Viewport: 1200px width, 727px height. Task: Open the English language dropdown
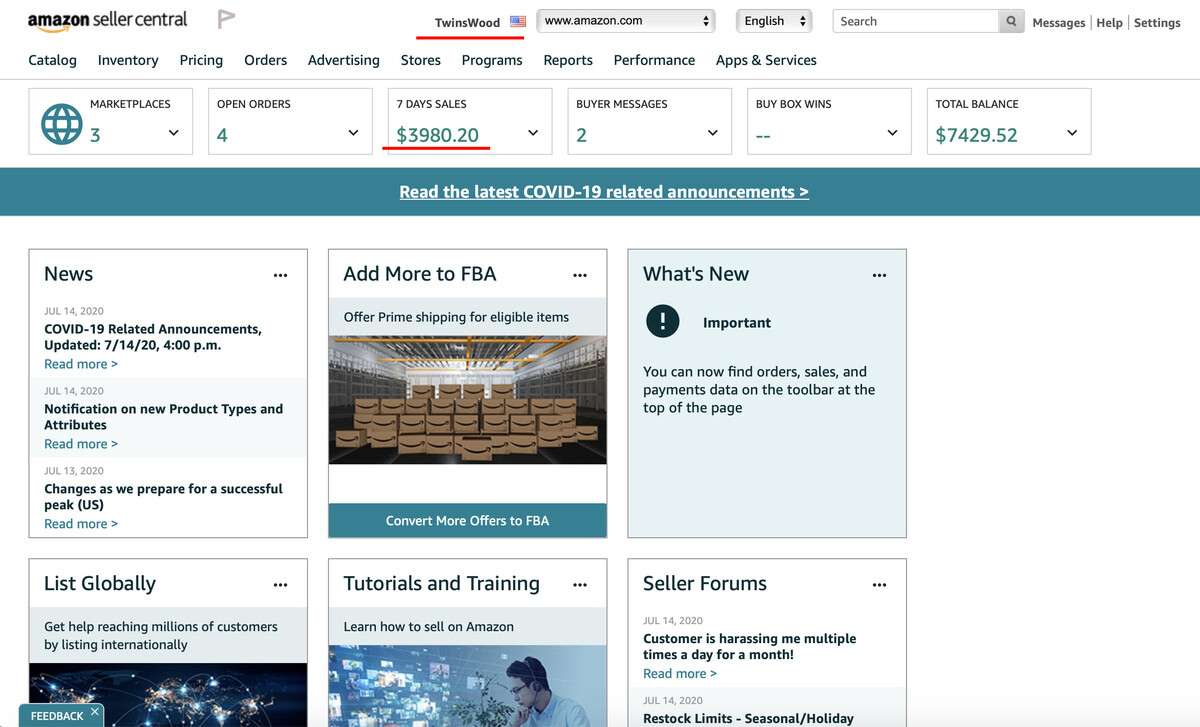tap(774, 21)
